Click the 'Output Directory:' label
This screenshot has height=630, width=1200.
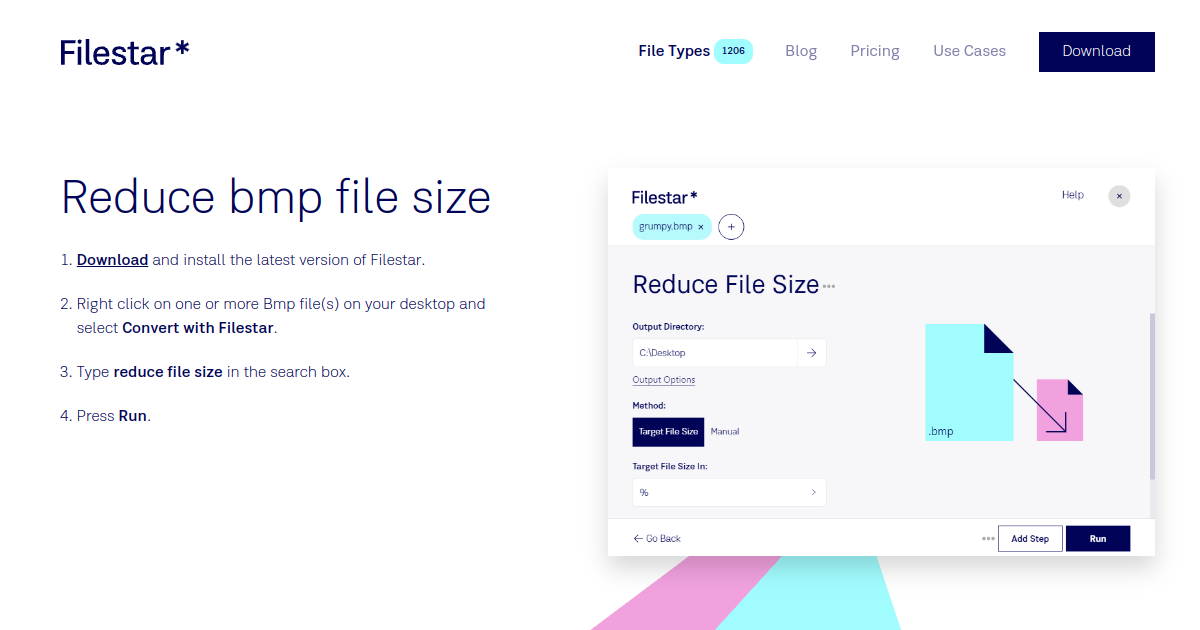tap(668, 327)
